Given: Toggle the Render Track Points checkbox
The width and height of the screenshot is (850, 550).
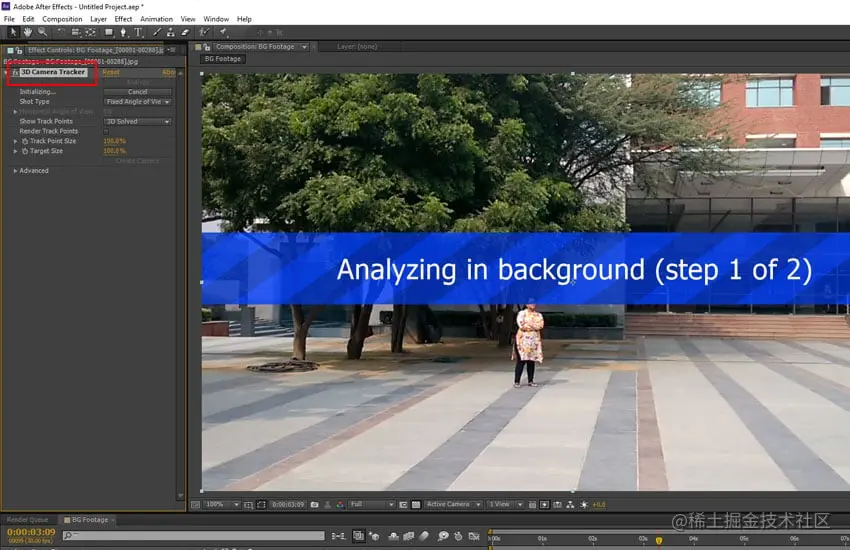Looking at the screenshot, I should tap(106, 131).
